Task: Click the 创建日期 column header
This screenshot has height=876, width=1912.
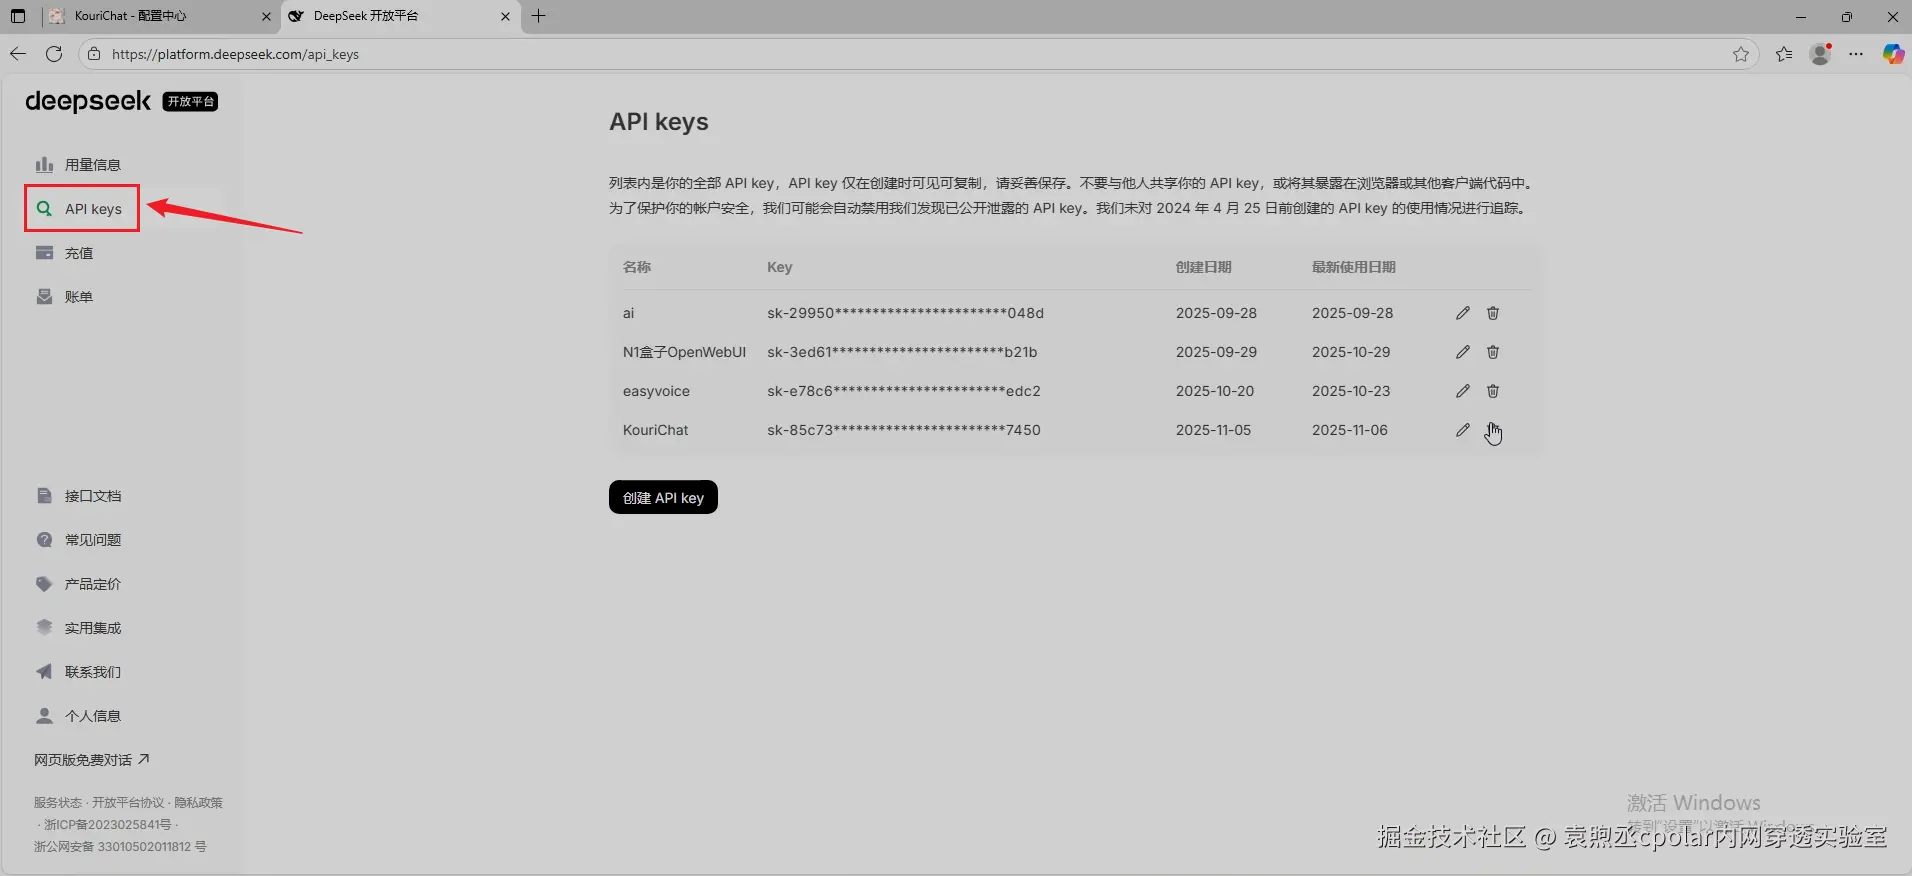Action: pos(1203,267)
